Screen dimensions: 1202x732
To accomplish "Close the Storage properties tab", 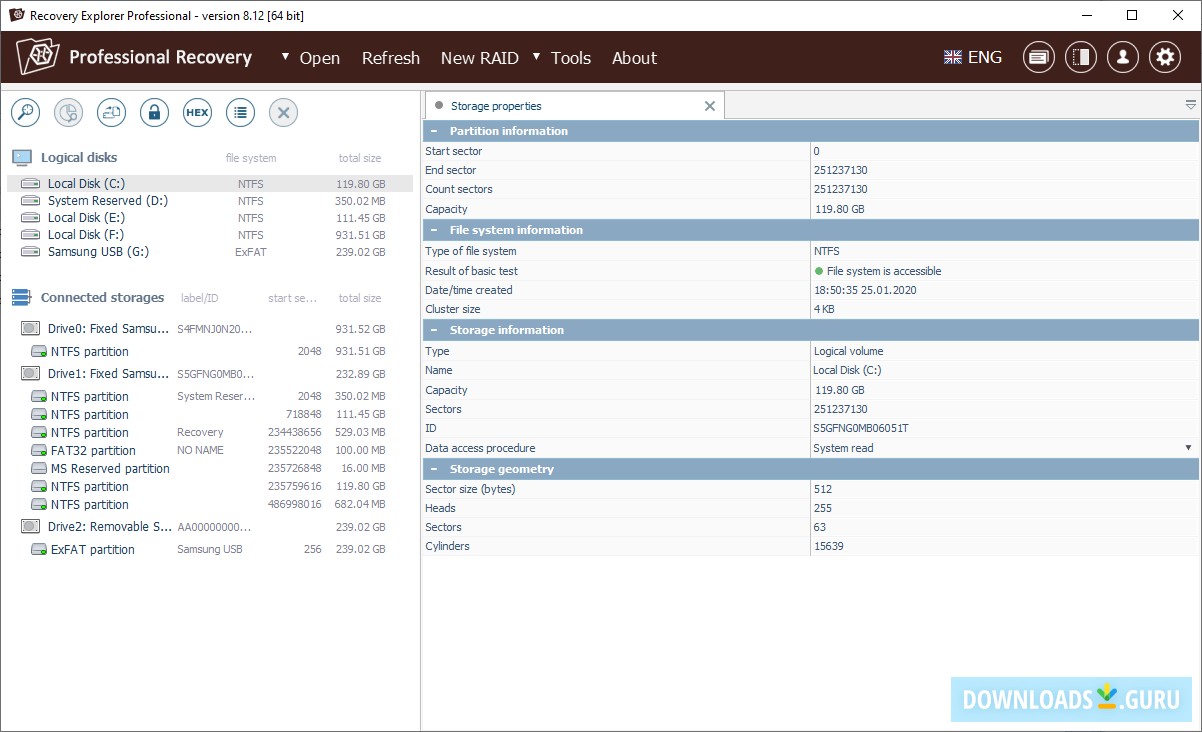I will point(710,106).
